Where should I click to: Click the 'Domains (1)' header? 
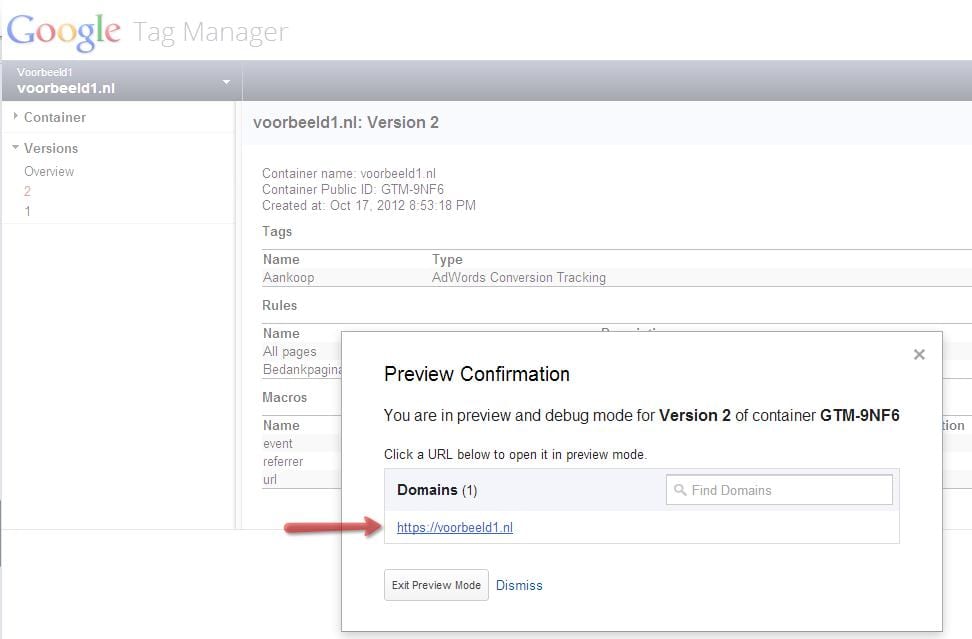[437, 490]
